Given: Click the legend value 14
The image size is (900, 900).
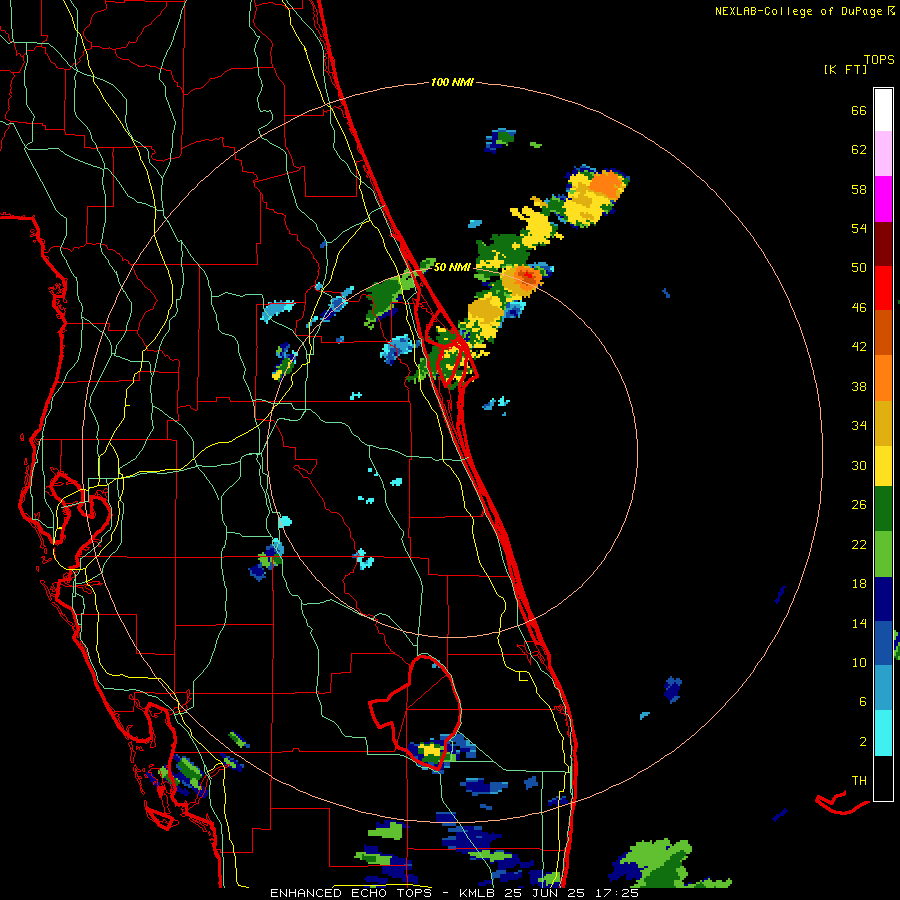Looking at the screenshot, I should [859, 623].
